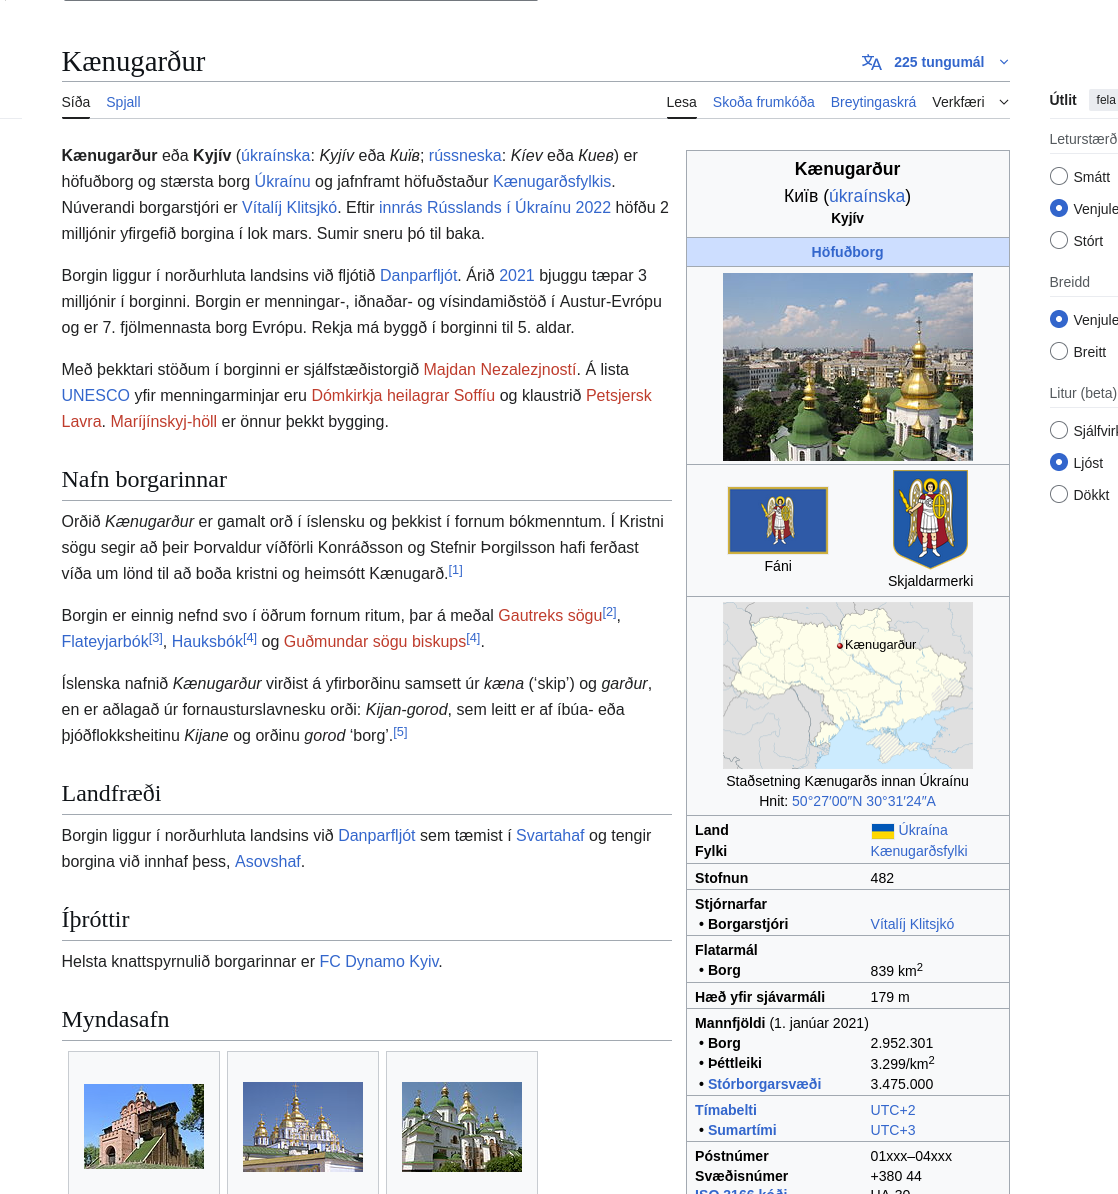Follow the rússneska link
Screen dimensions: 1118x1194
(x=465, y=155)
